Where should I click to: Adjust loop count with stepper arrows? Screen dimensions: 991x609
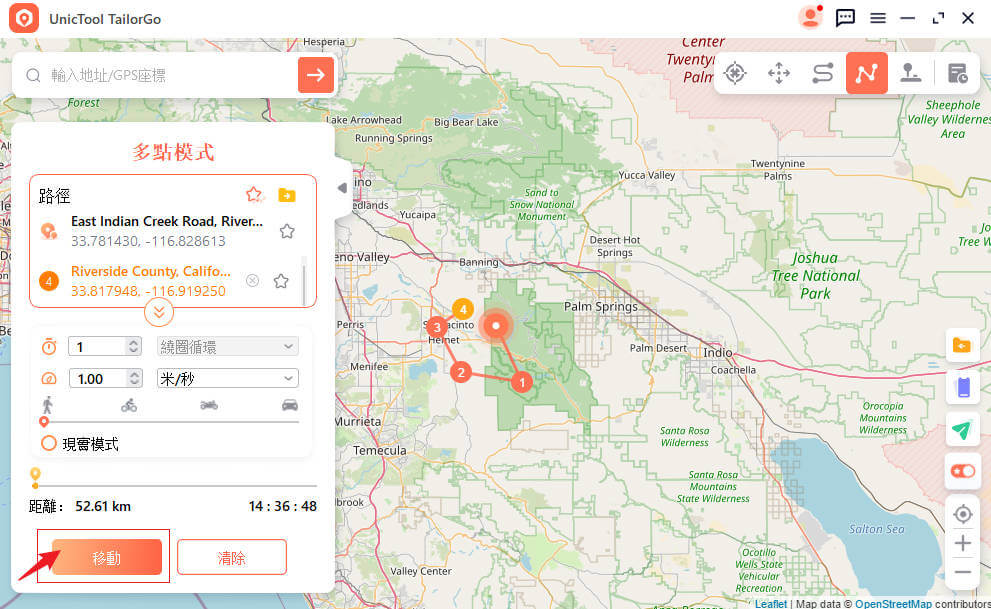coord(133,346)
